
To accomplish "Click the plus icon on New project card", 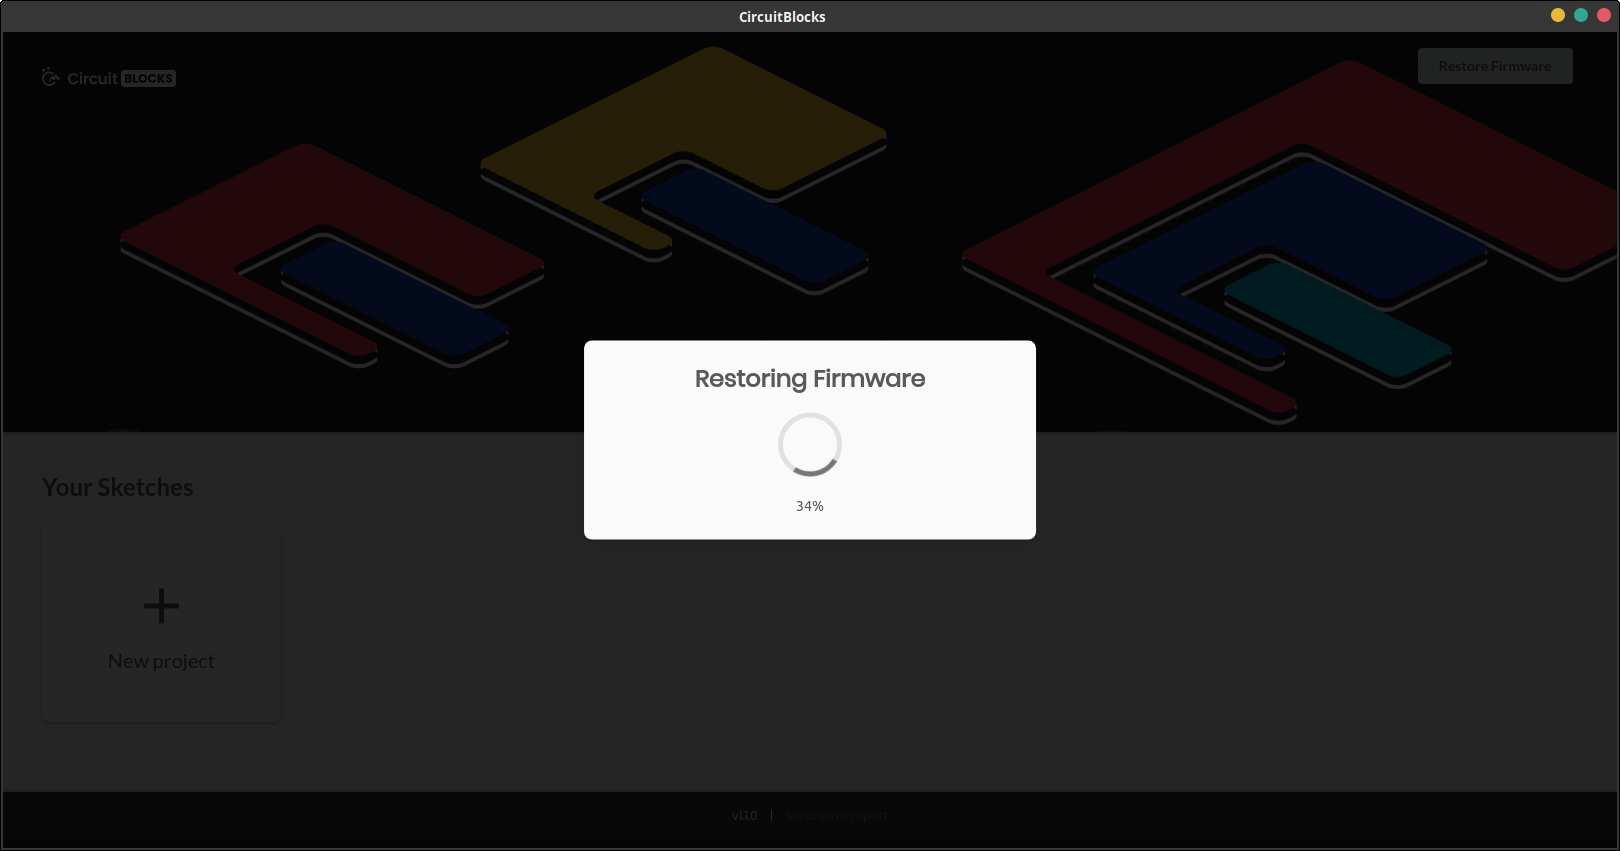I will click(x=161, y=606).
